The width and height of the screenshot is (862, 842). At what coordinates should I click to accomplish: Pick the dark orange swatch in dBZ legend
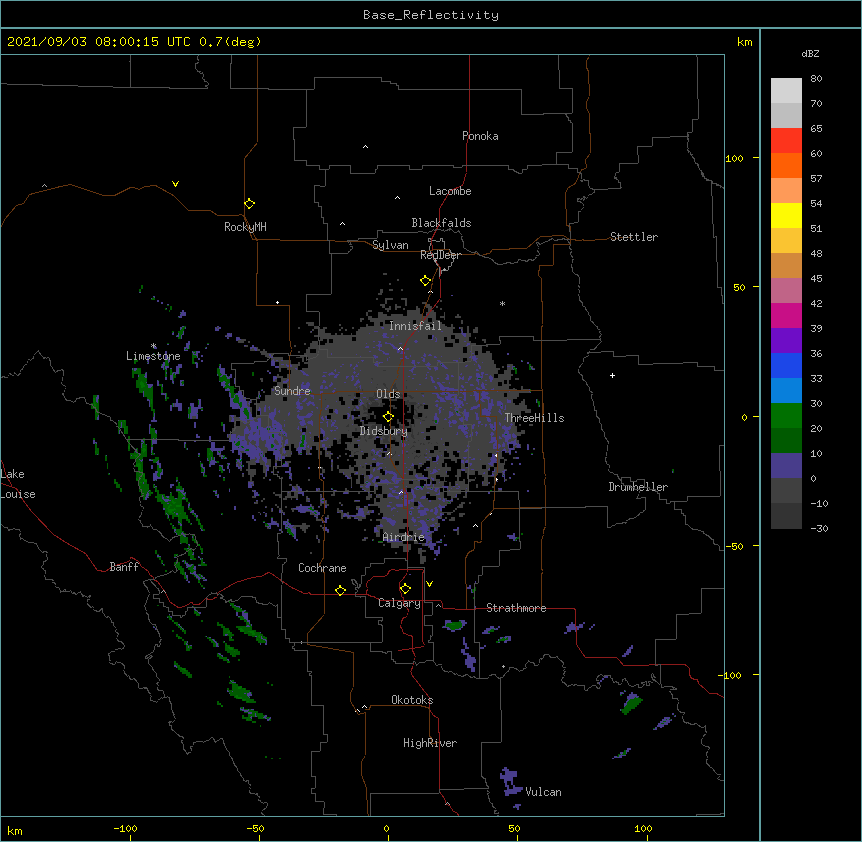pyautogui.click(x=786, y=165)
